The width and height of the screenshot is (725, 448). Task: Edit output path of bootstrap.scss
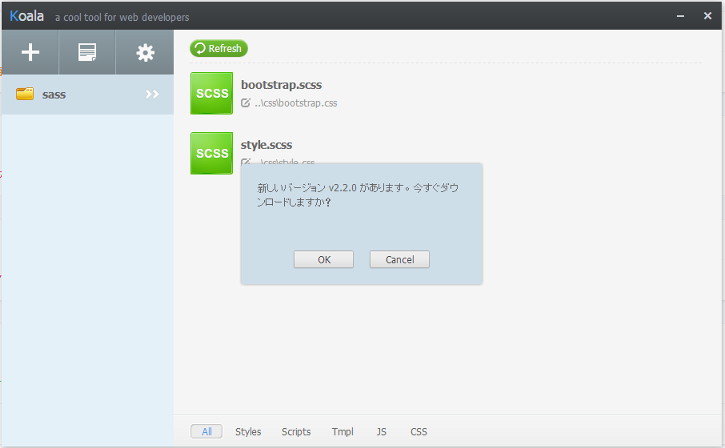click(246, 103)
